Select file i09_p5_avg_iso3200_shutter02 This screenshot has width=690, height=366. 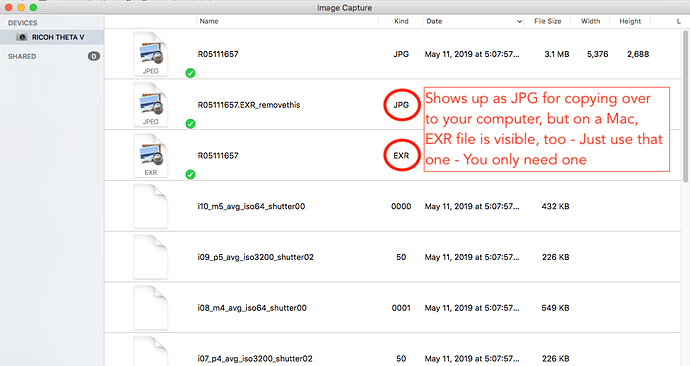pyautogui.click(x=256, y=257)
